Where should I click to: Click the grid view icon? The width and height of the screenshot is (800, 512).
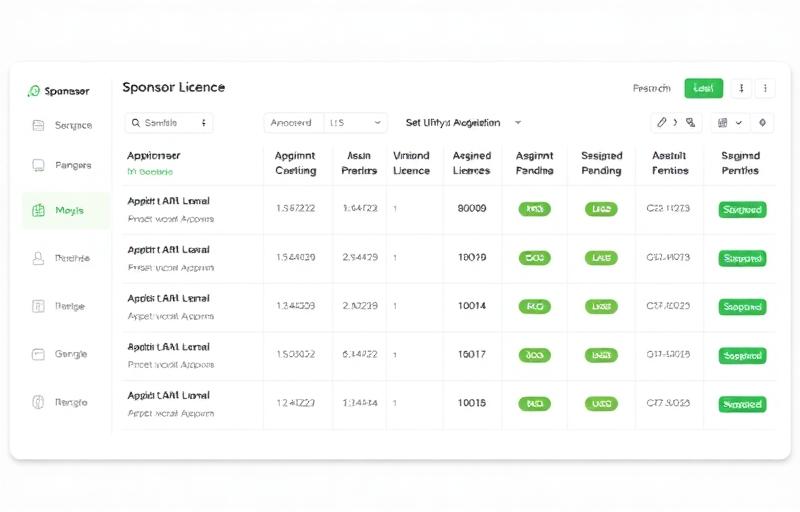pos(722,122)
